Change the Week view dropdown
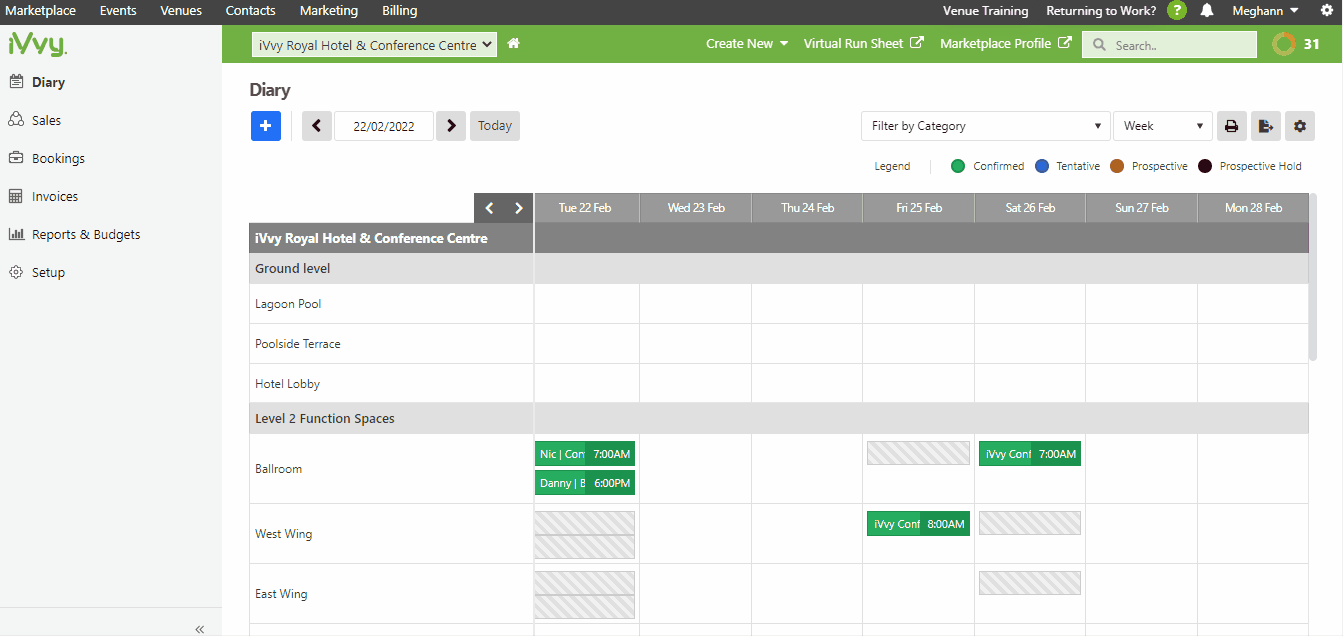 coord(1163,126)
